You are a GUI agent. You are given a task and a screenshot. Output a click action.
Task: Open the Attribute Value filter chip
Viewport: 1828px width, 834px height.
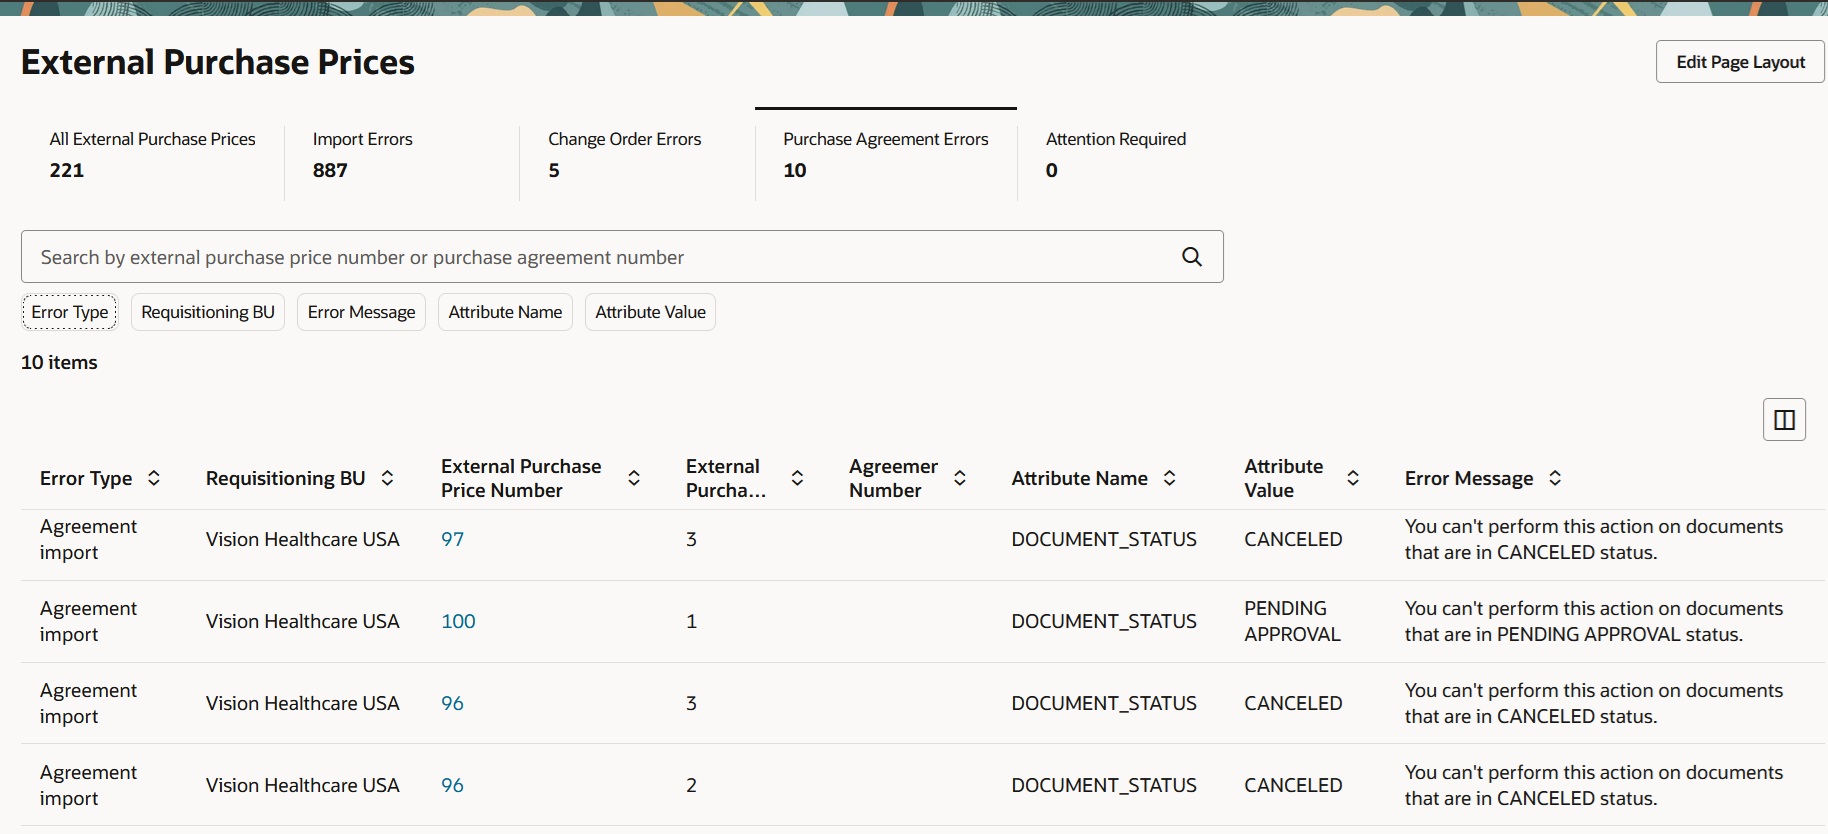650,312
